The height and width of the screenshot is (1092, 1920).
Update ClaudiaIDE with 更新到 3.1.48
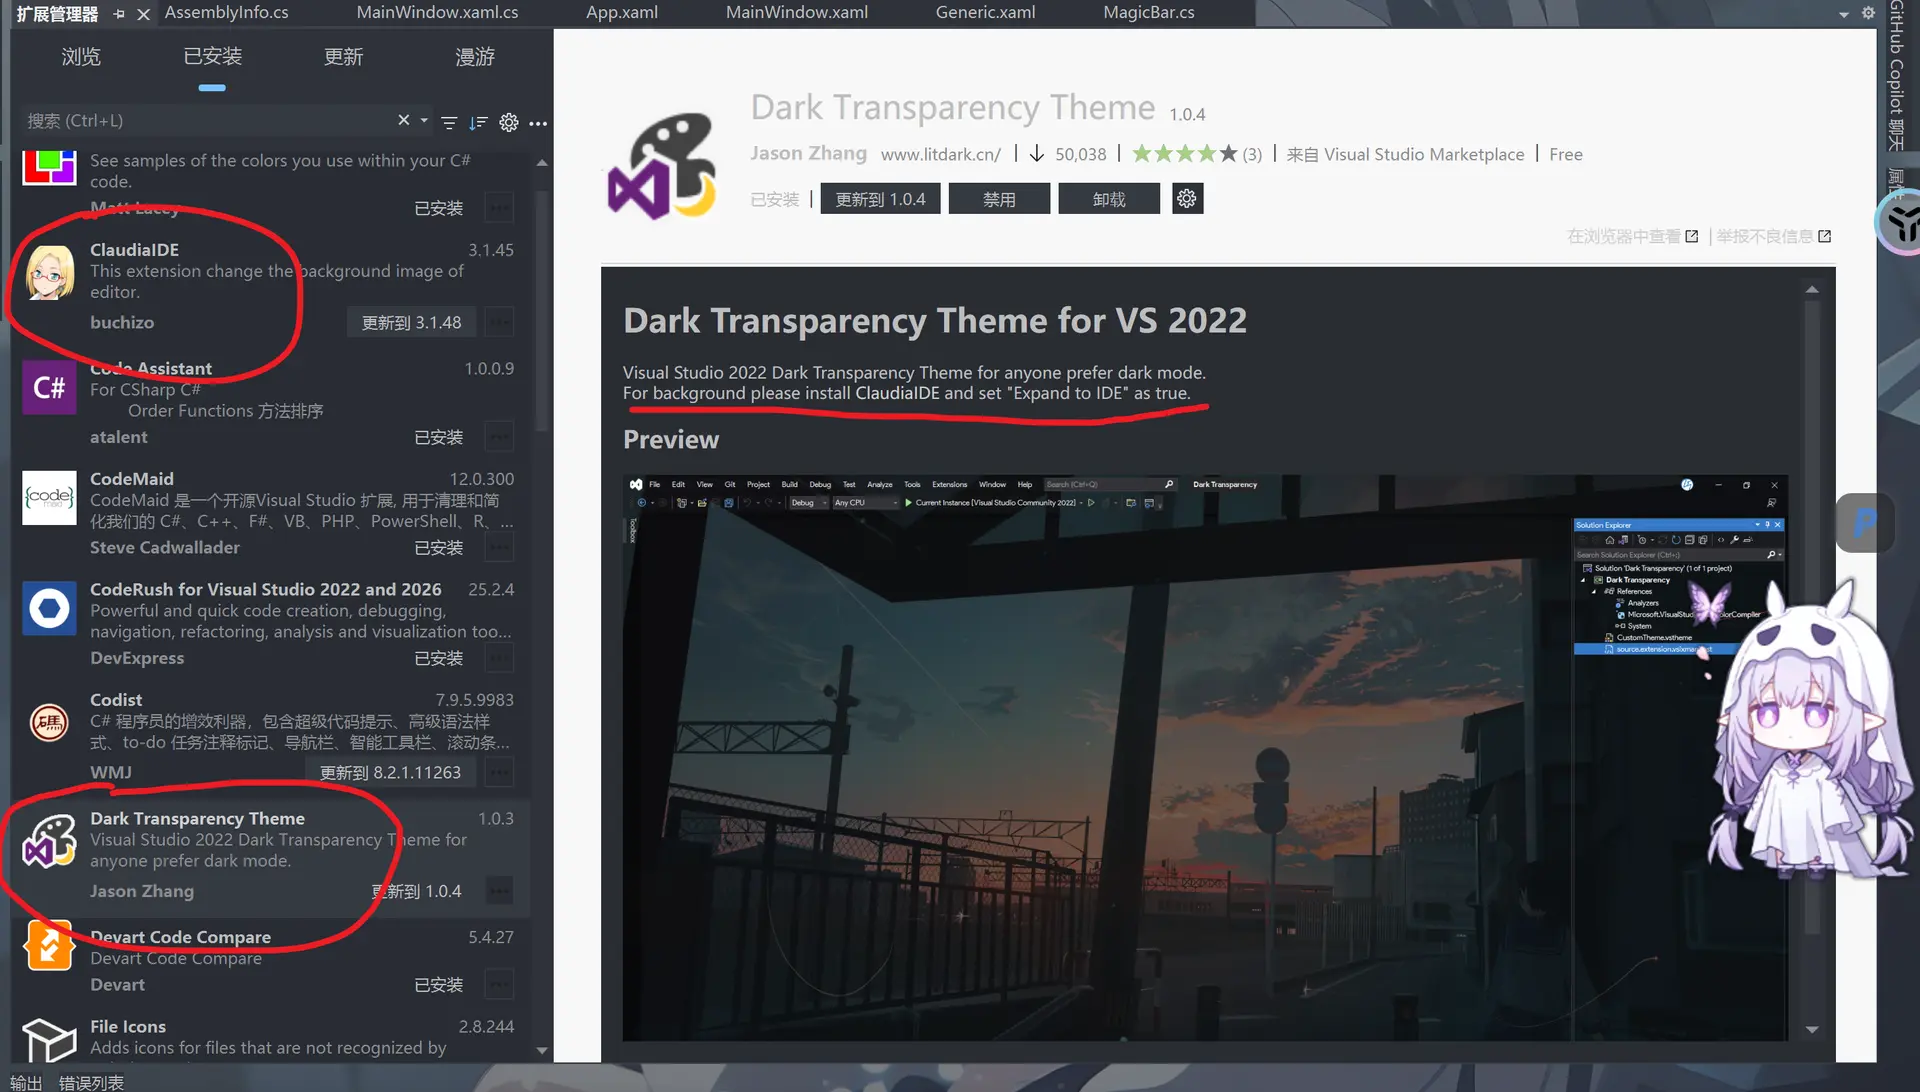(x=411, y=322)
